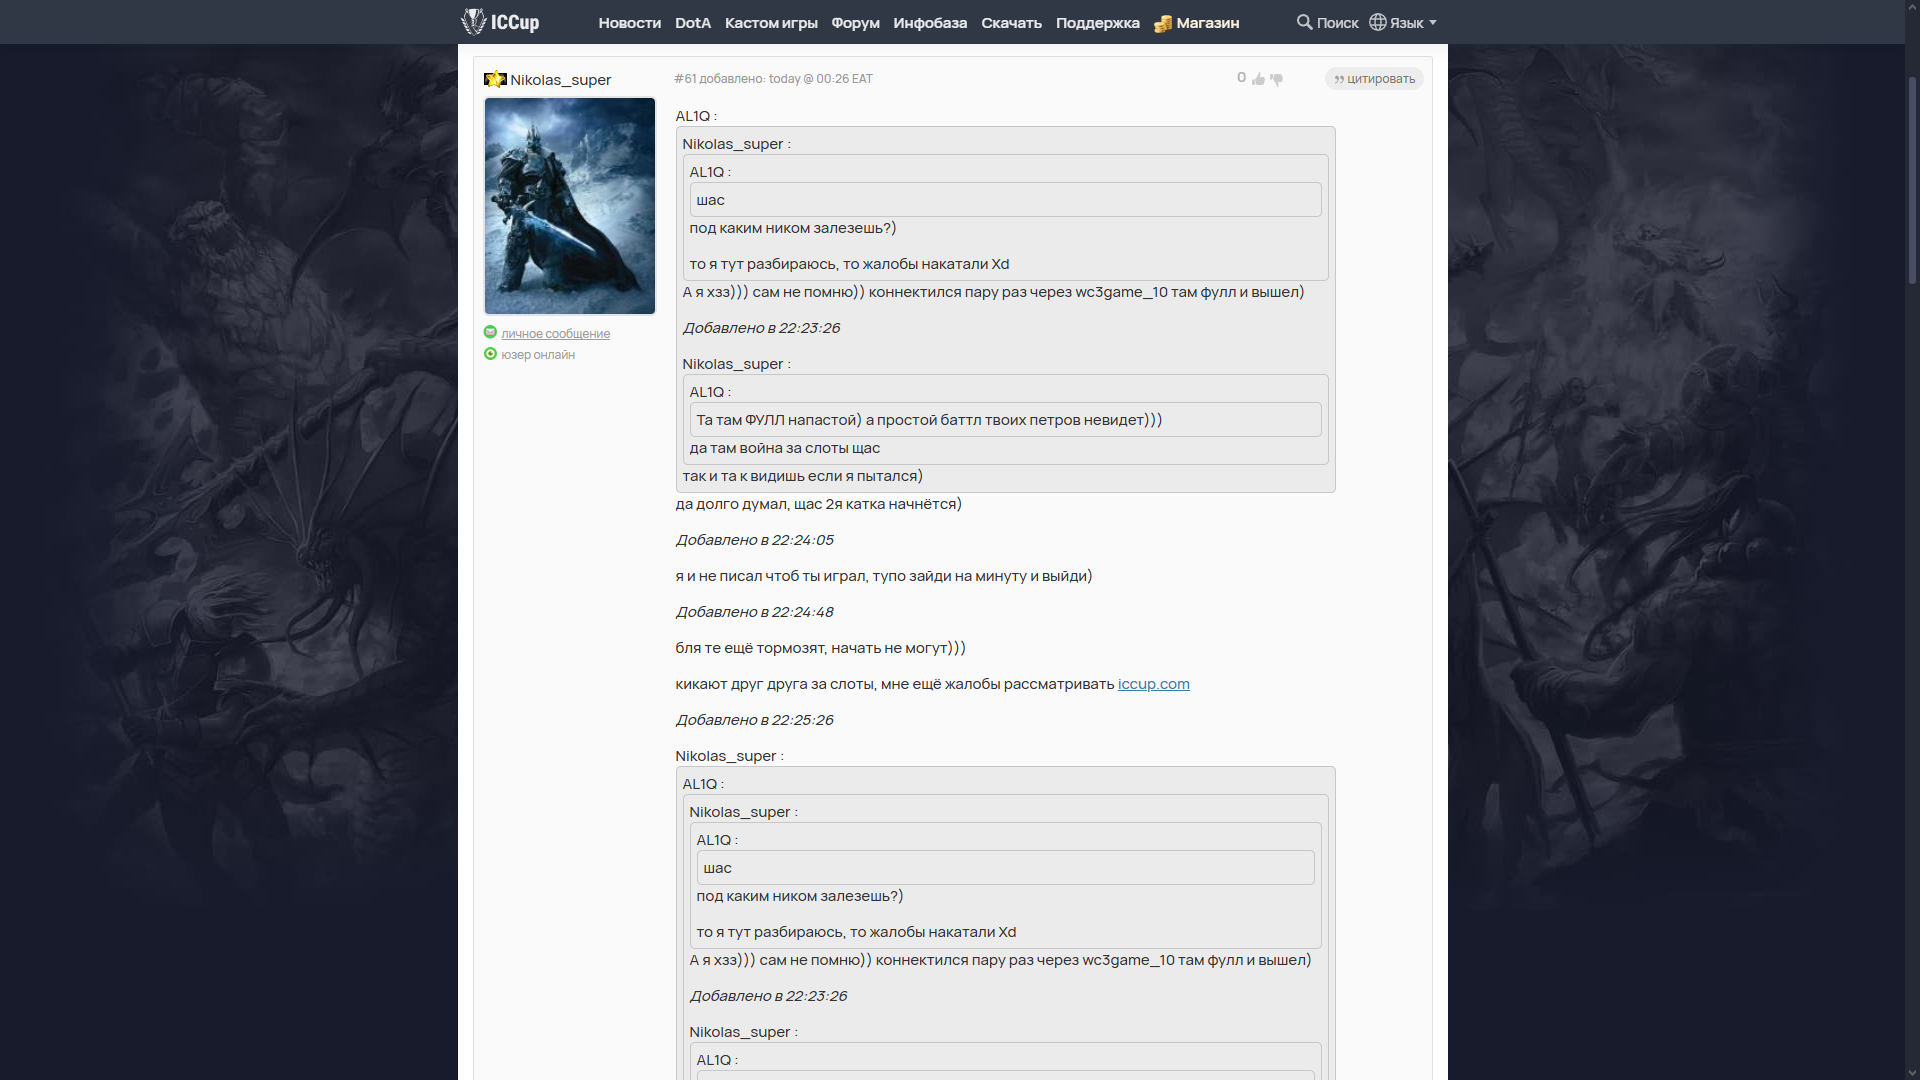1920x1080 pixels.
Task: Open the Кастом игры menu
Action: (x=771, y=23)
